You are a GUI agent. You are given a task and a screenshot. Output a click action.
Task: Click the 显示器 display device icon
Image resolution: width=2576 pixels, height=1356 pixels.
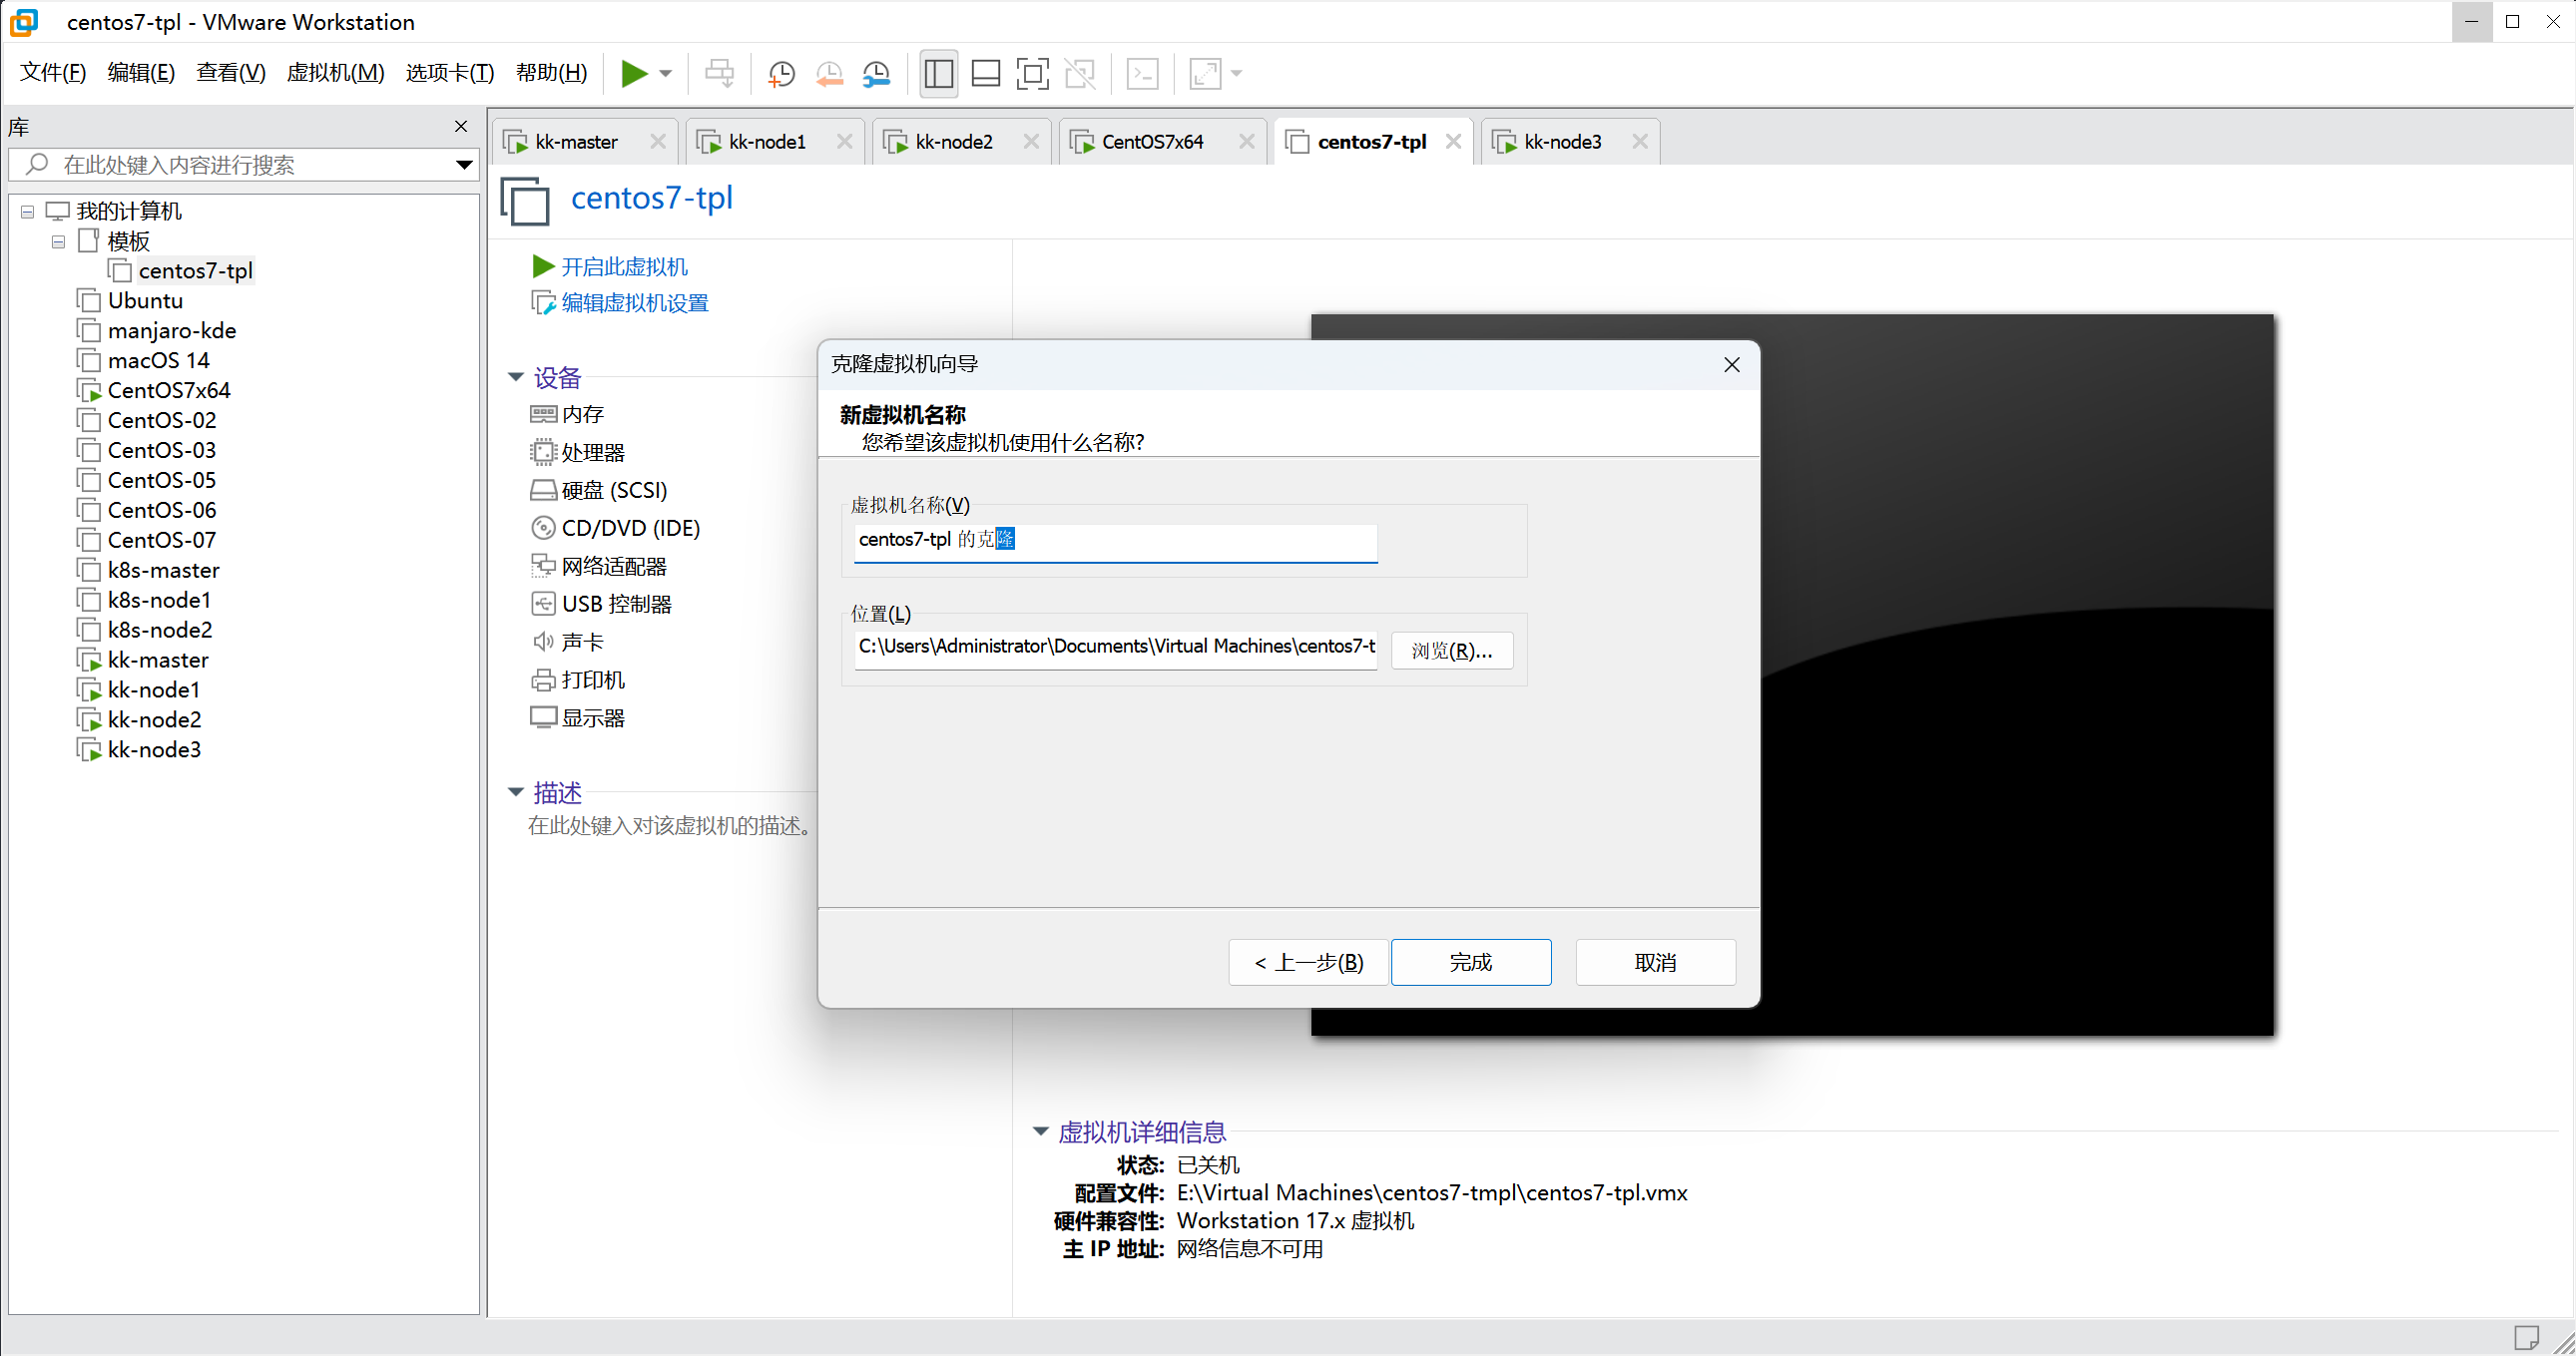click(543, 719)
